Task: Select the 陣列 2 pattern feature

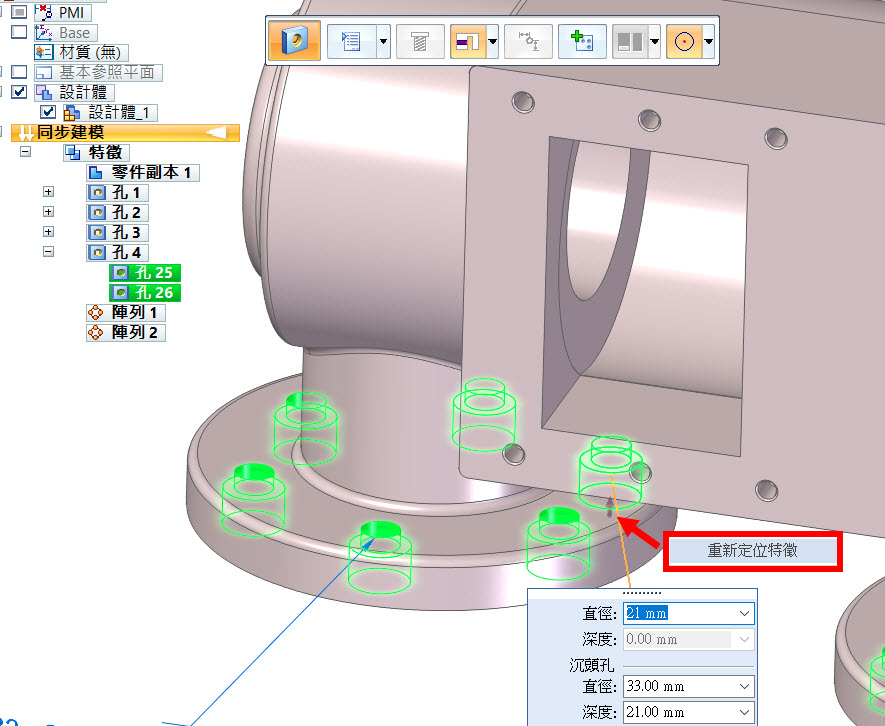Action: (126, 332)
